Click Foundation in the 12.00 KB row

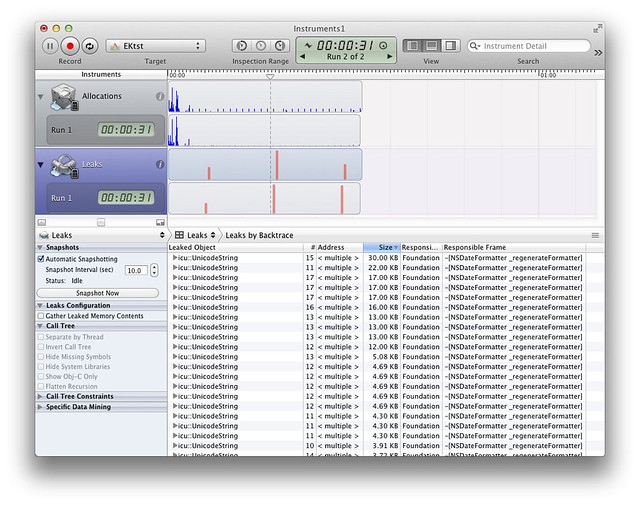pyautogui.click(x=421, y=347)
